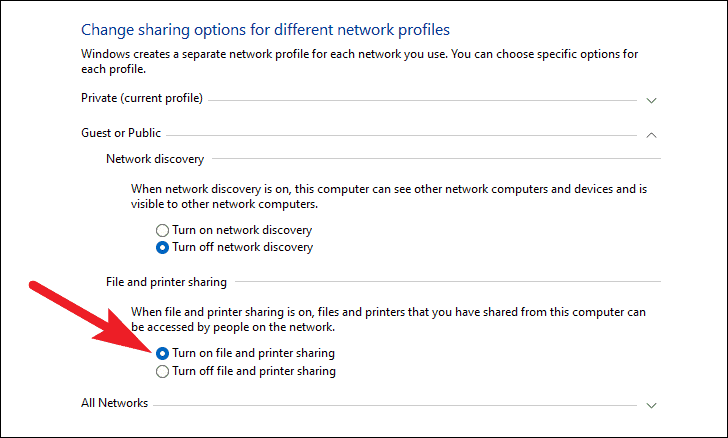Click the Guest or Public header text
The image size is (728, 438).
click(x=121, y=132)
